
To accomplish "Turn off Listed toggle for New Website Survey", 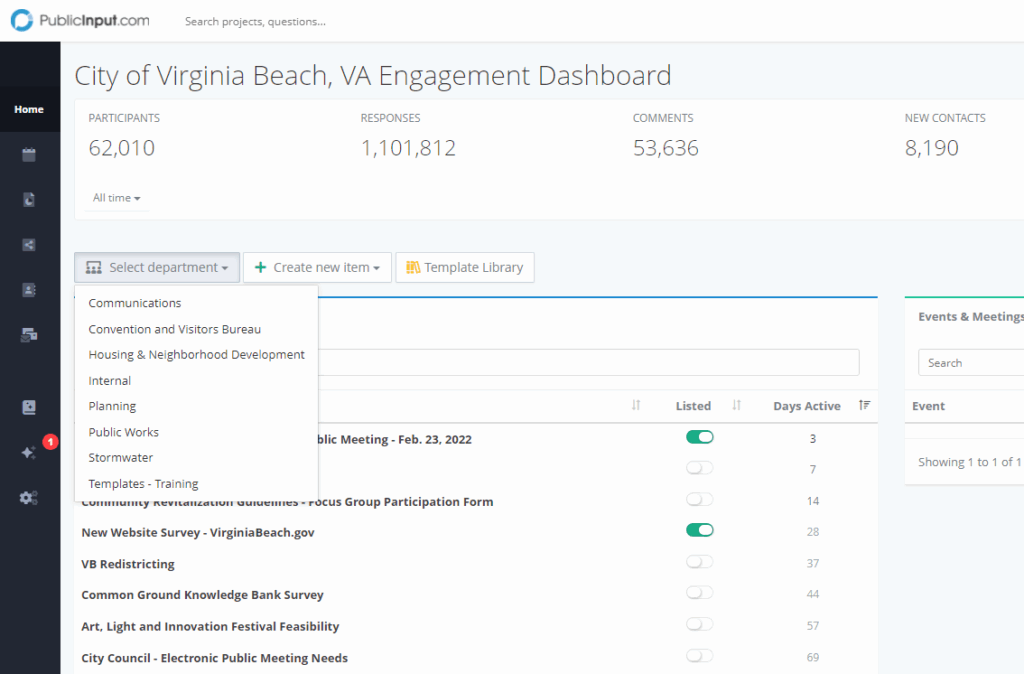I will (700, 530).
